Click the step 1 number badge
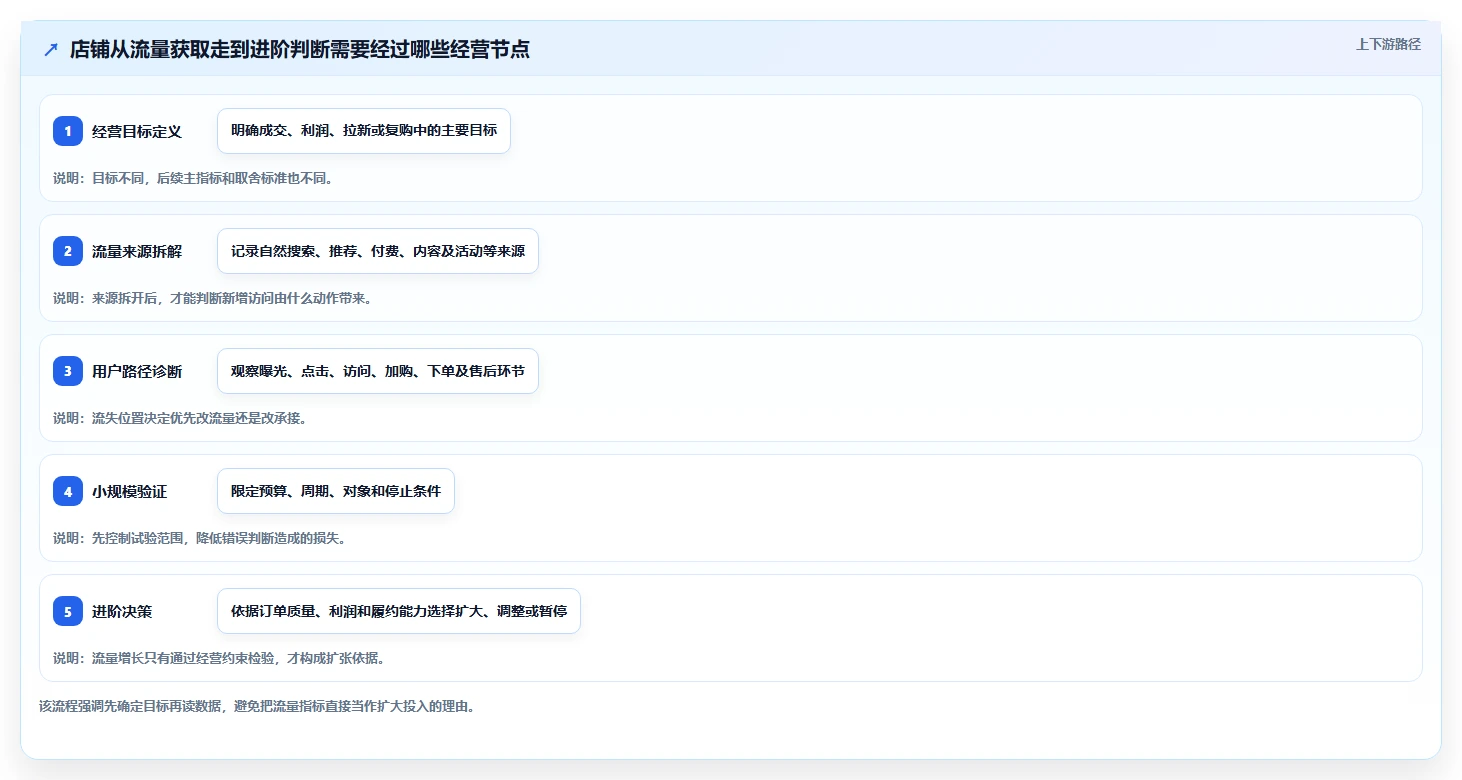 [68, 131]
